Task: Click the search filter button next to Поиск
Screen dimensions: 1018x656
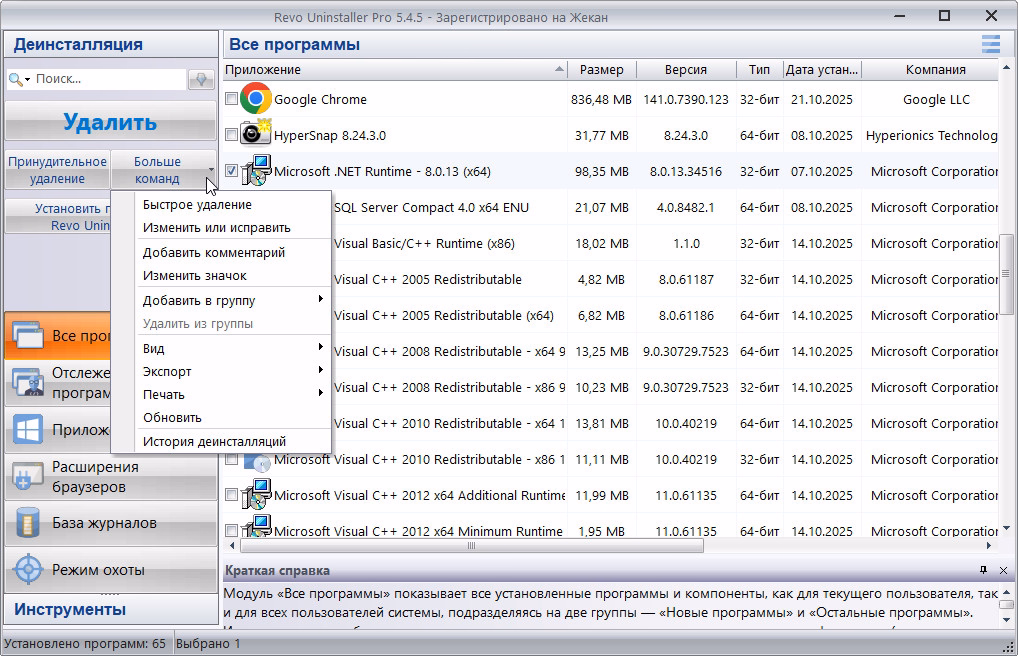Action: (x=201, y=79)
